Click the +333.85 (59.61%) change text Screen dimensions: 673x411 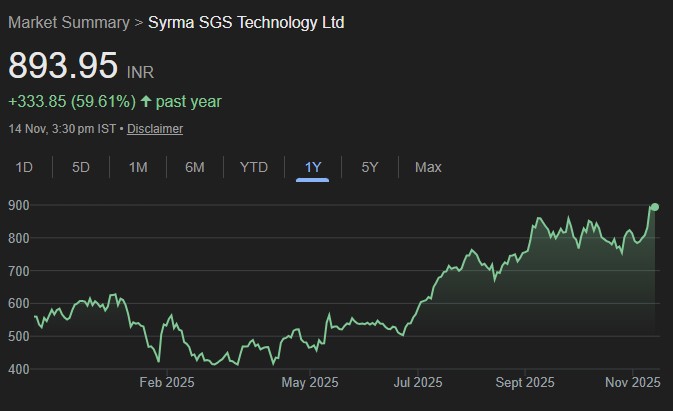coord(72,101)
